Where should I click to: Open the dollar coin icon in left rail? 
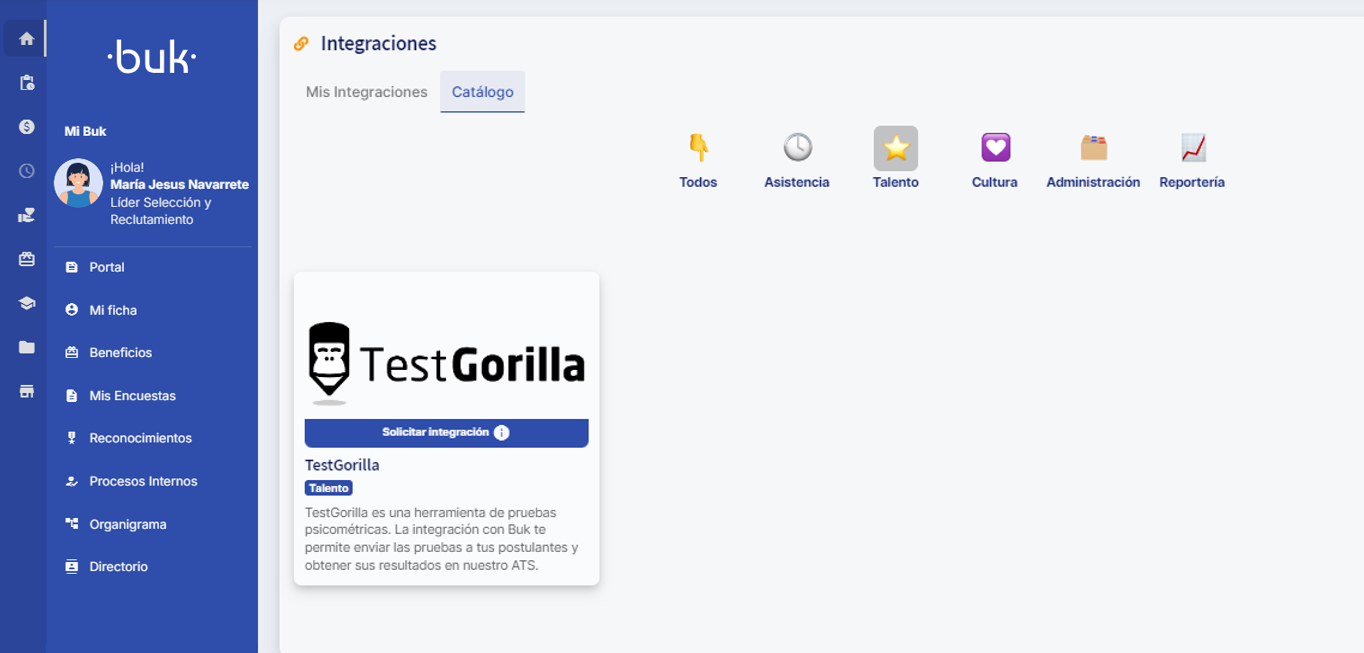(x=26, y=127)
